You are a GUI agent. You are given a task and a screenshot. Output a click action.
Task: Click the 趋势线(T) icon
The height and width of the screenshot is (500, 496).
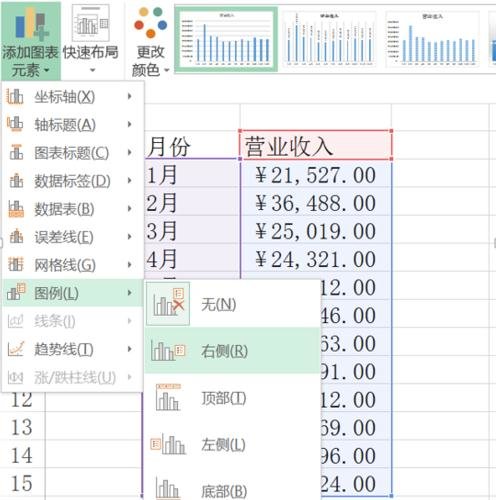point(16,349)
